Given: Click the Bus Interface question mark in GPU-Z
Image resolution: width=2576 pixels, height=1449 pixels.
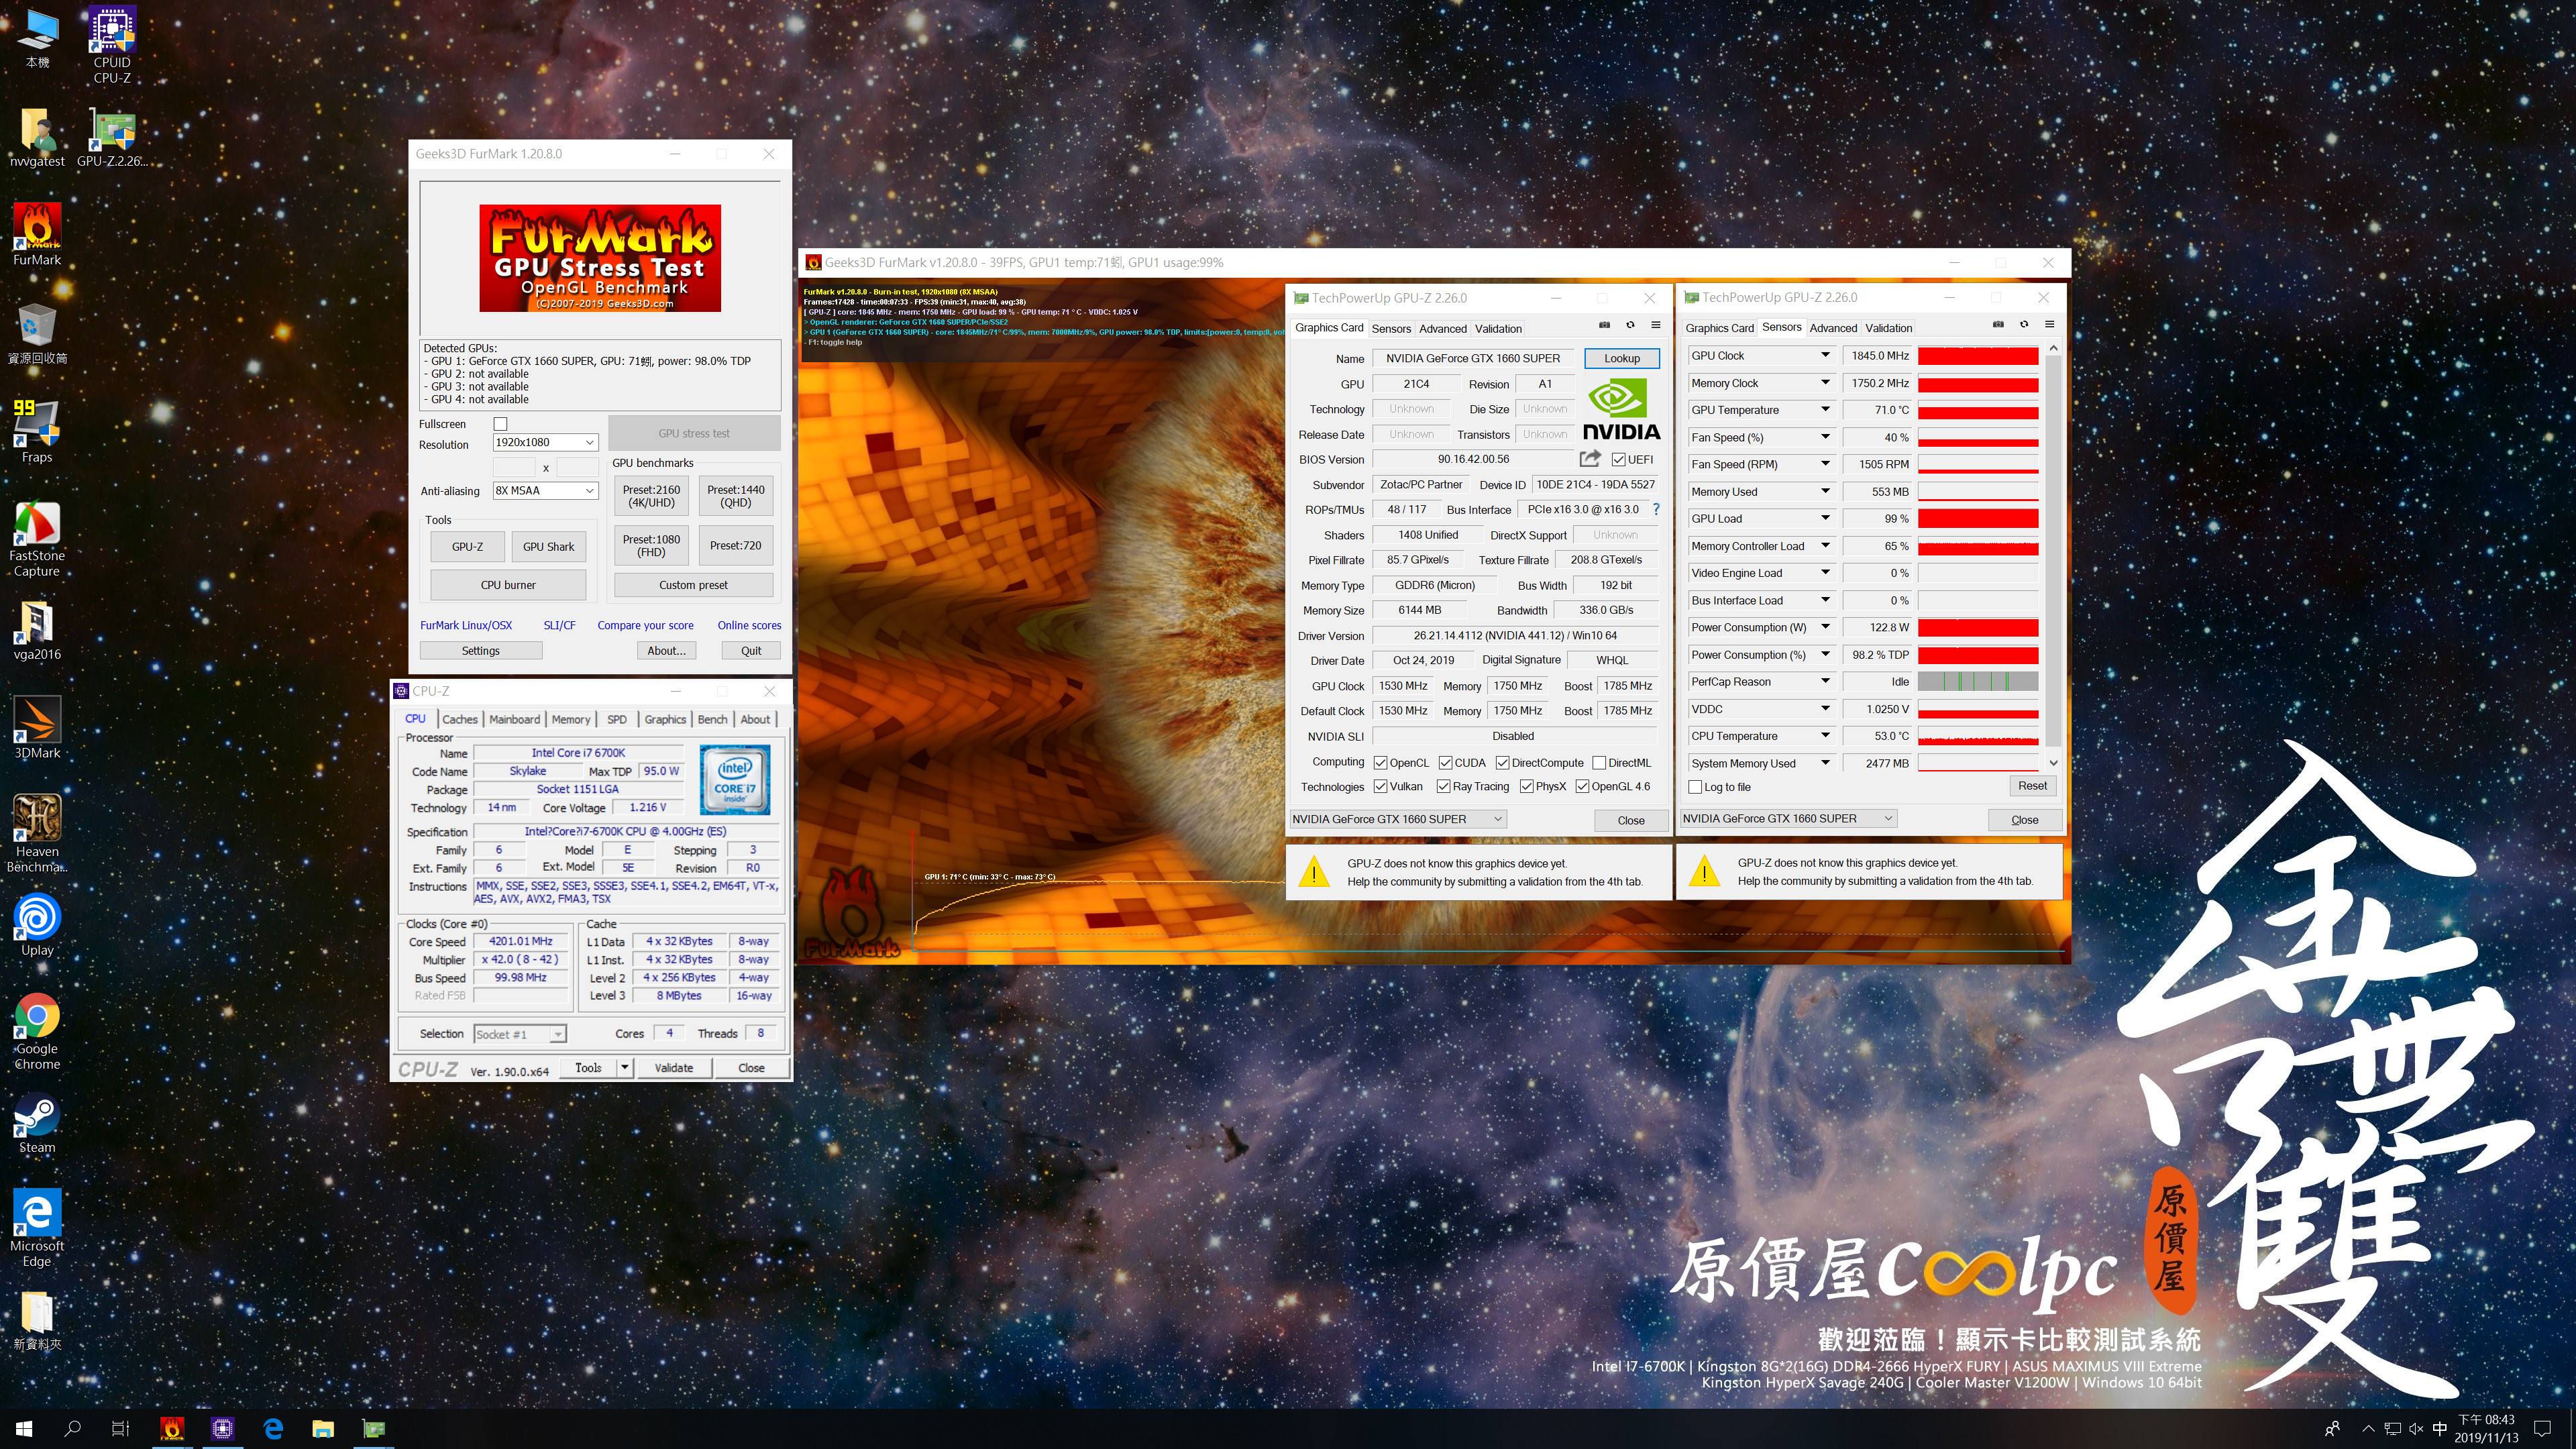Looking at the screenshot, I should point(1656,509).
